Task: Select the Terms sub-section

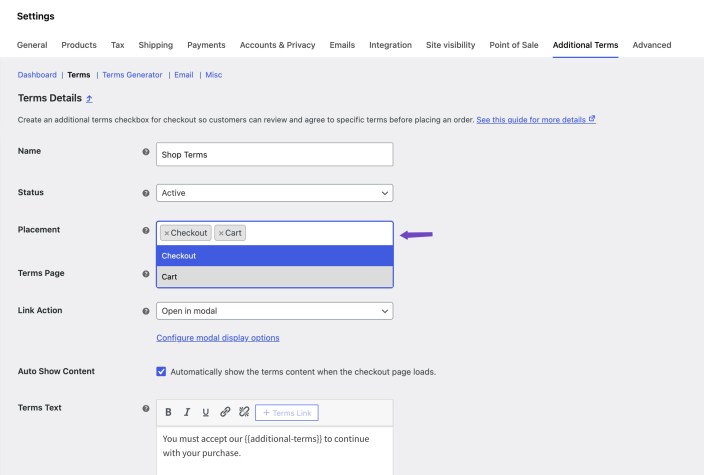Action: (79, 75)
